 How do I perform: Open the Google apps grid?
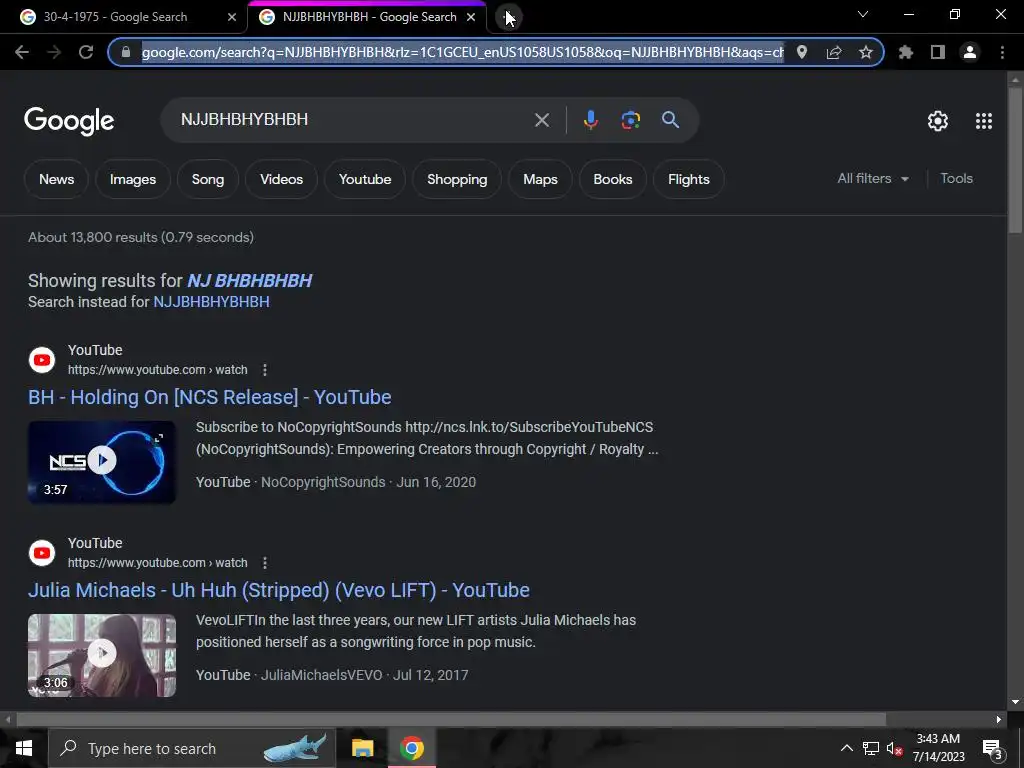coord(984,121)
